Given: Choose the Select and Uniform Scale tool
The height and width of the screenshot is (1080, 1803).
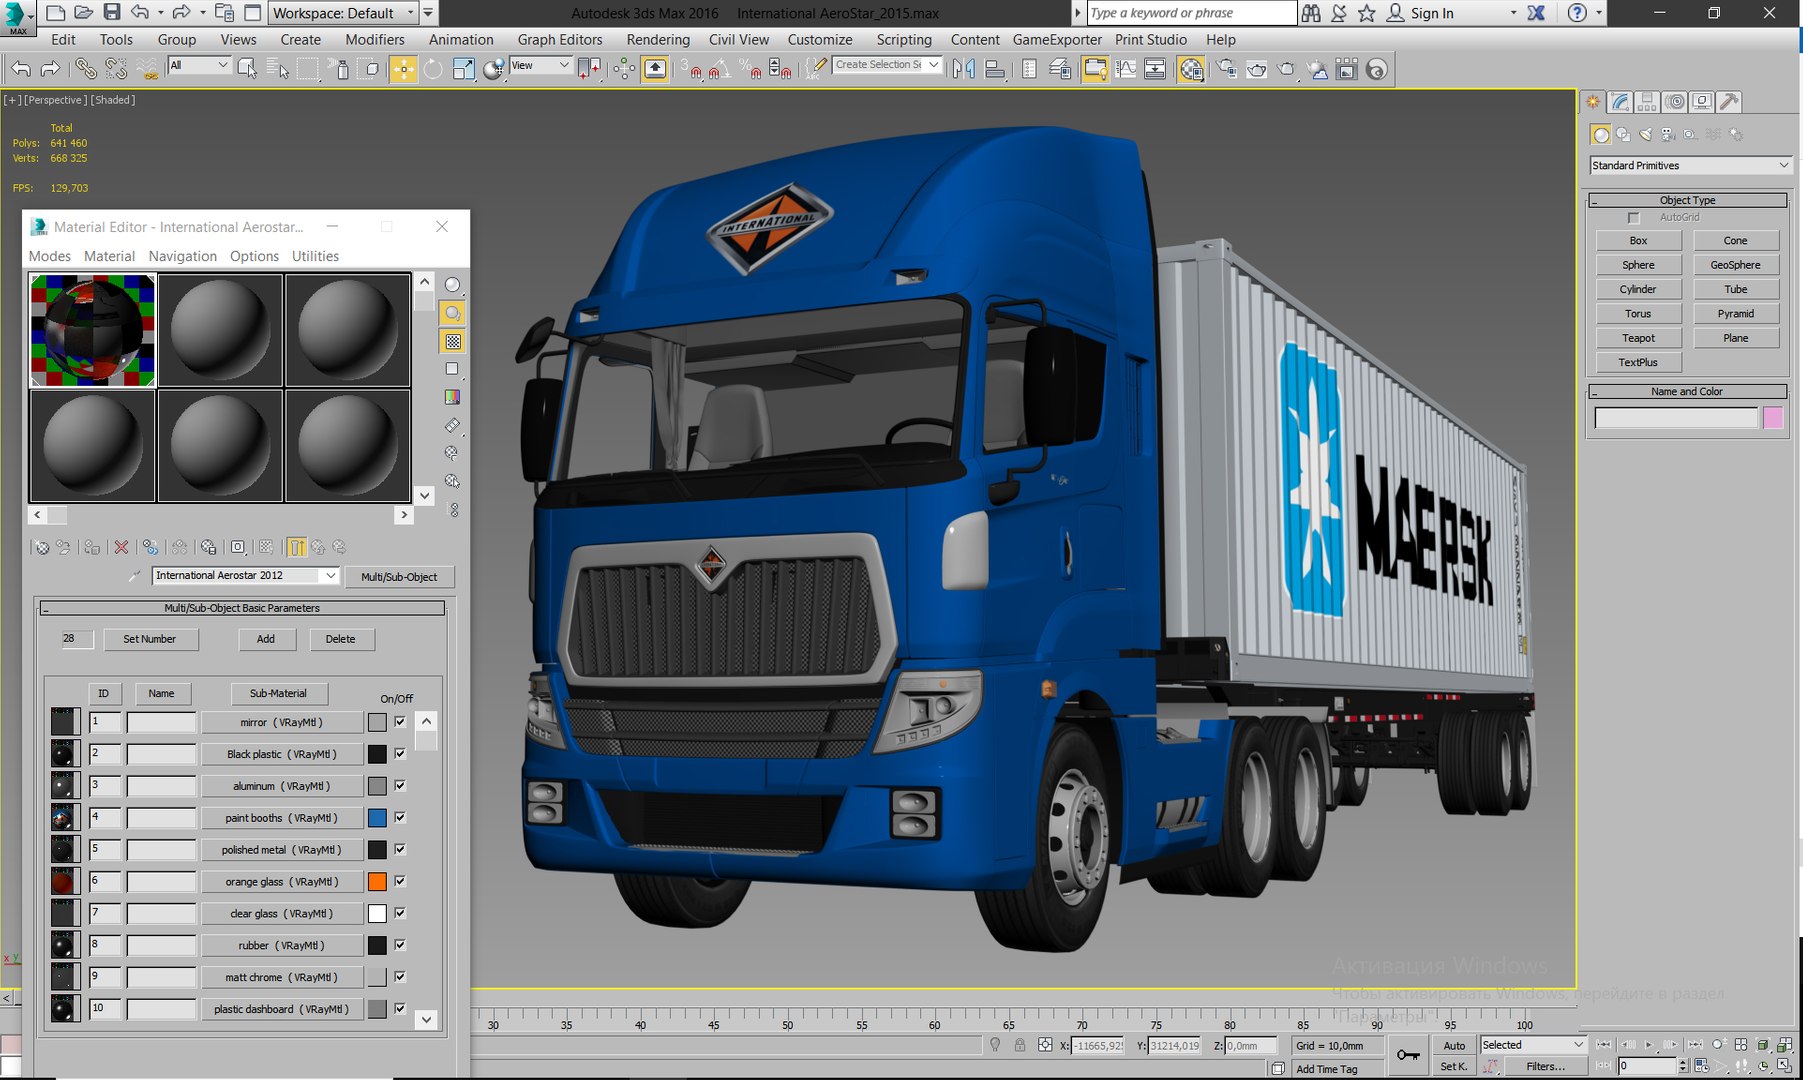Looking at the screenshot, I should tap(463, 69).
